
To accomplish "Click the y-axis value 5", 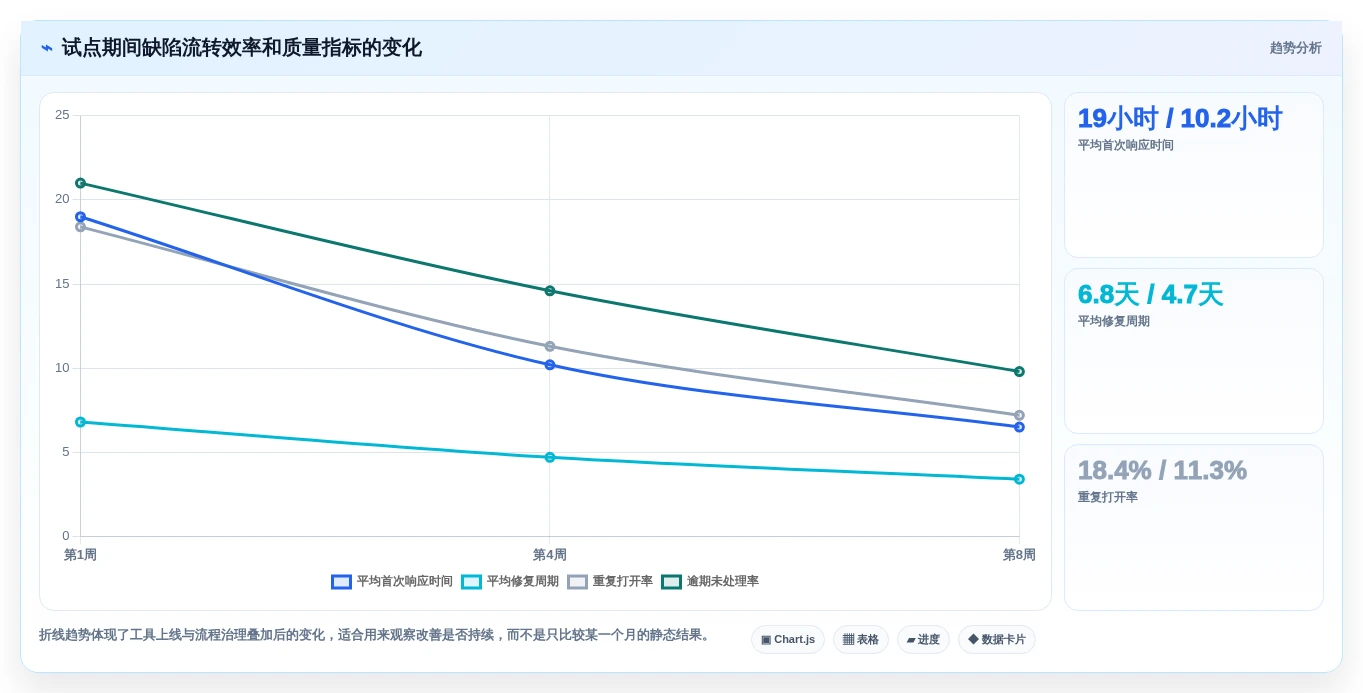I will (66, 452).
